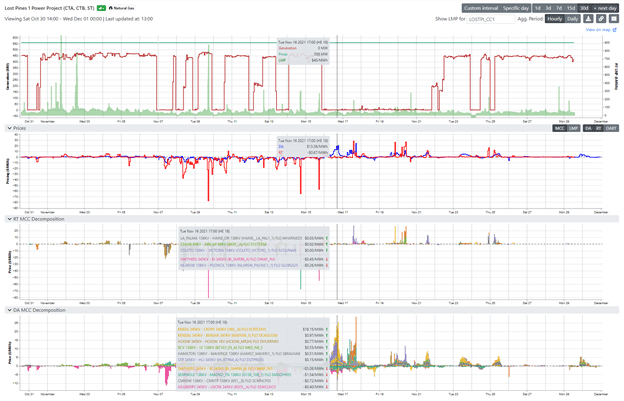Toggle the RT price series

(598, 128)
